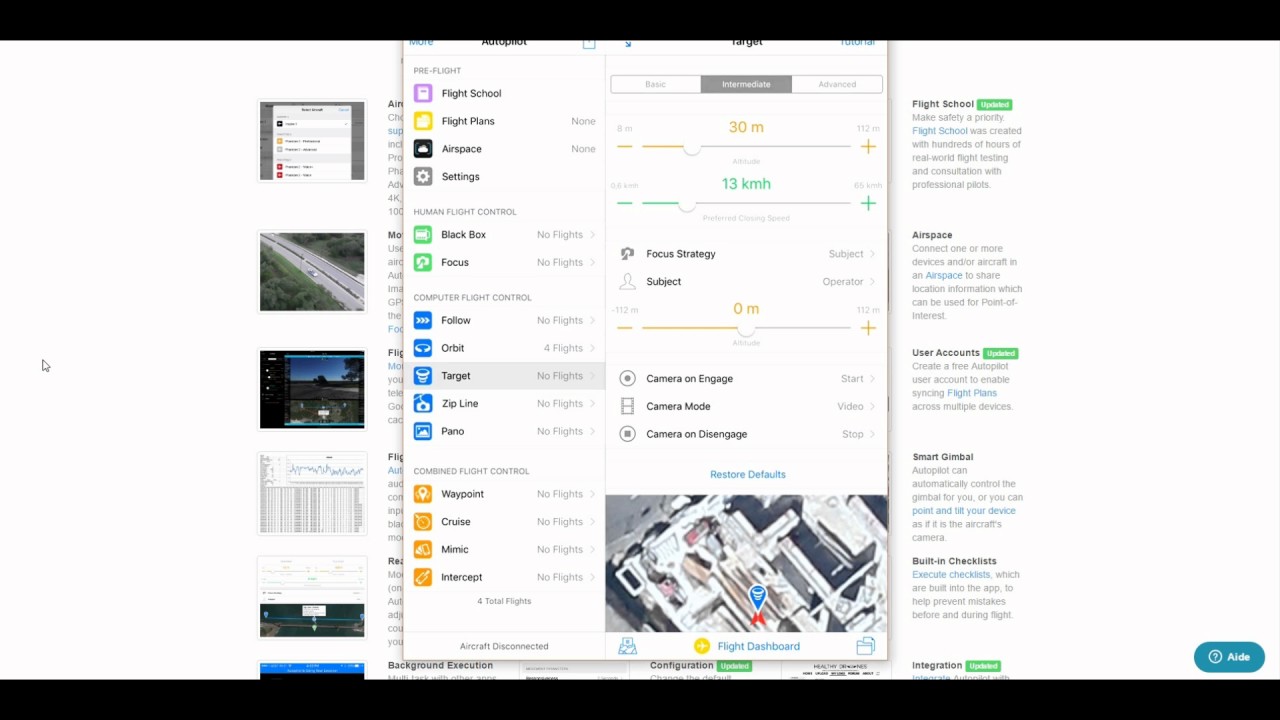This screenshot has width=1280, height=720.
Task: Select the Airspace cloud icon
Action: pos(423,149)
